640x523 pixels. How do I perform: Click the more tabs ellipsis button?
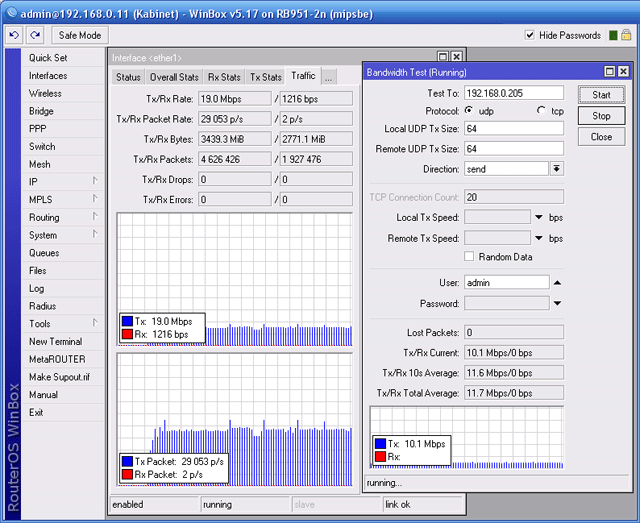329,77
